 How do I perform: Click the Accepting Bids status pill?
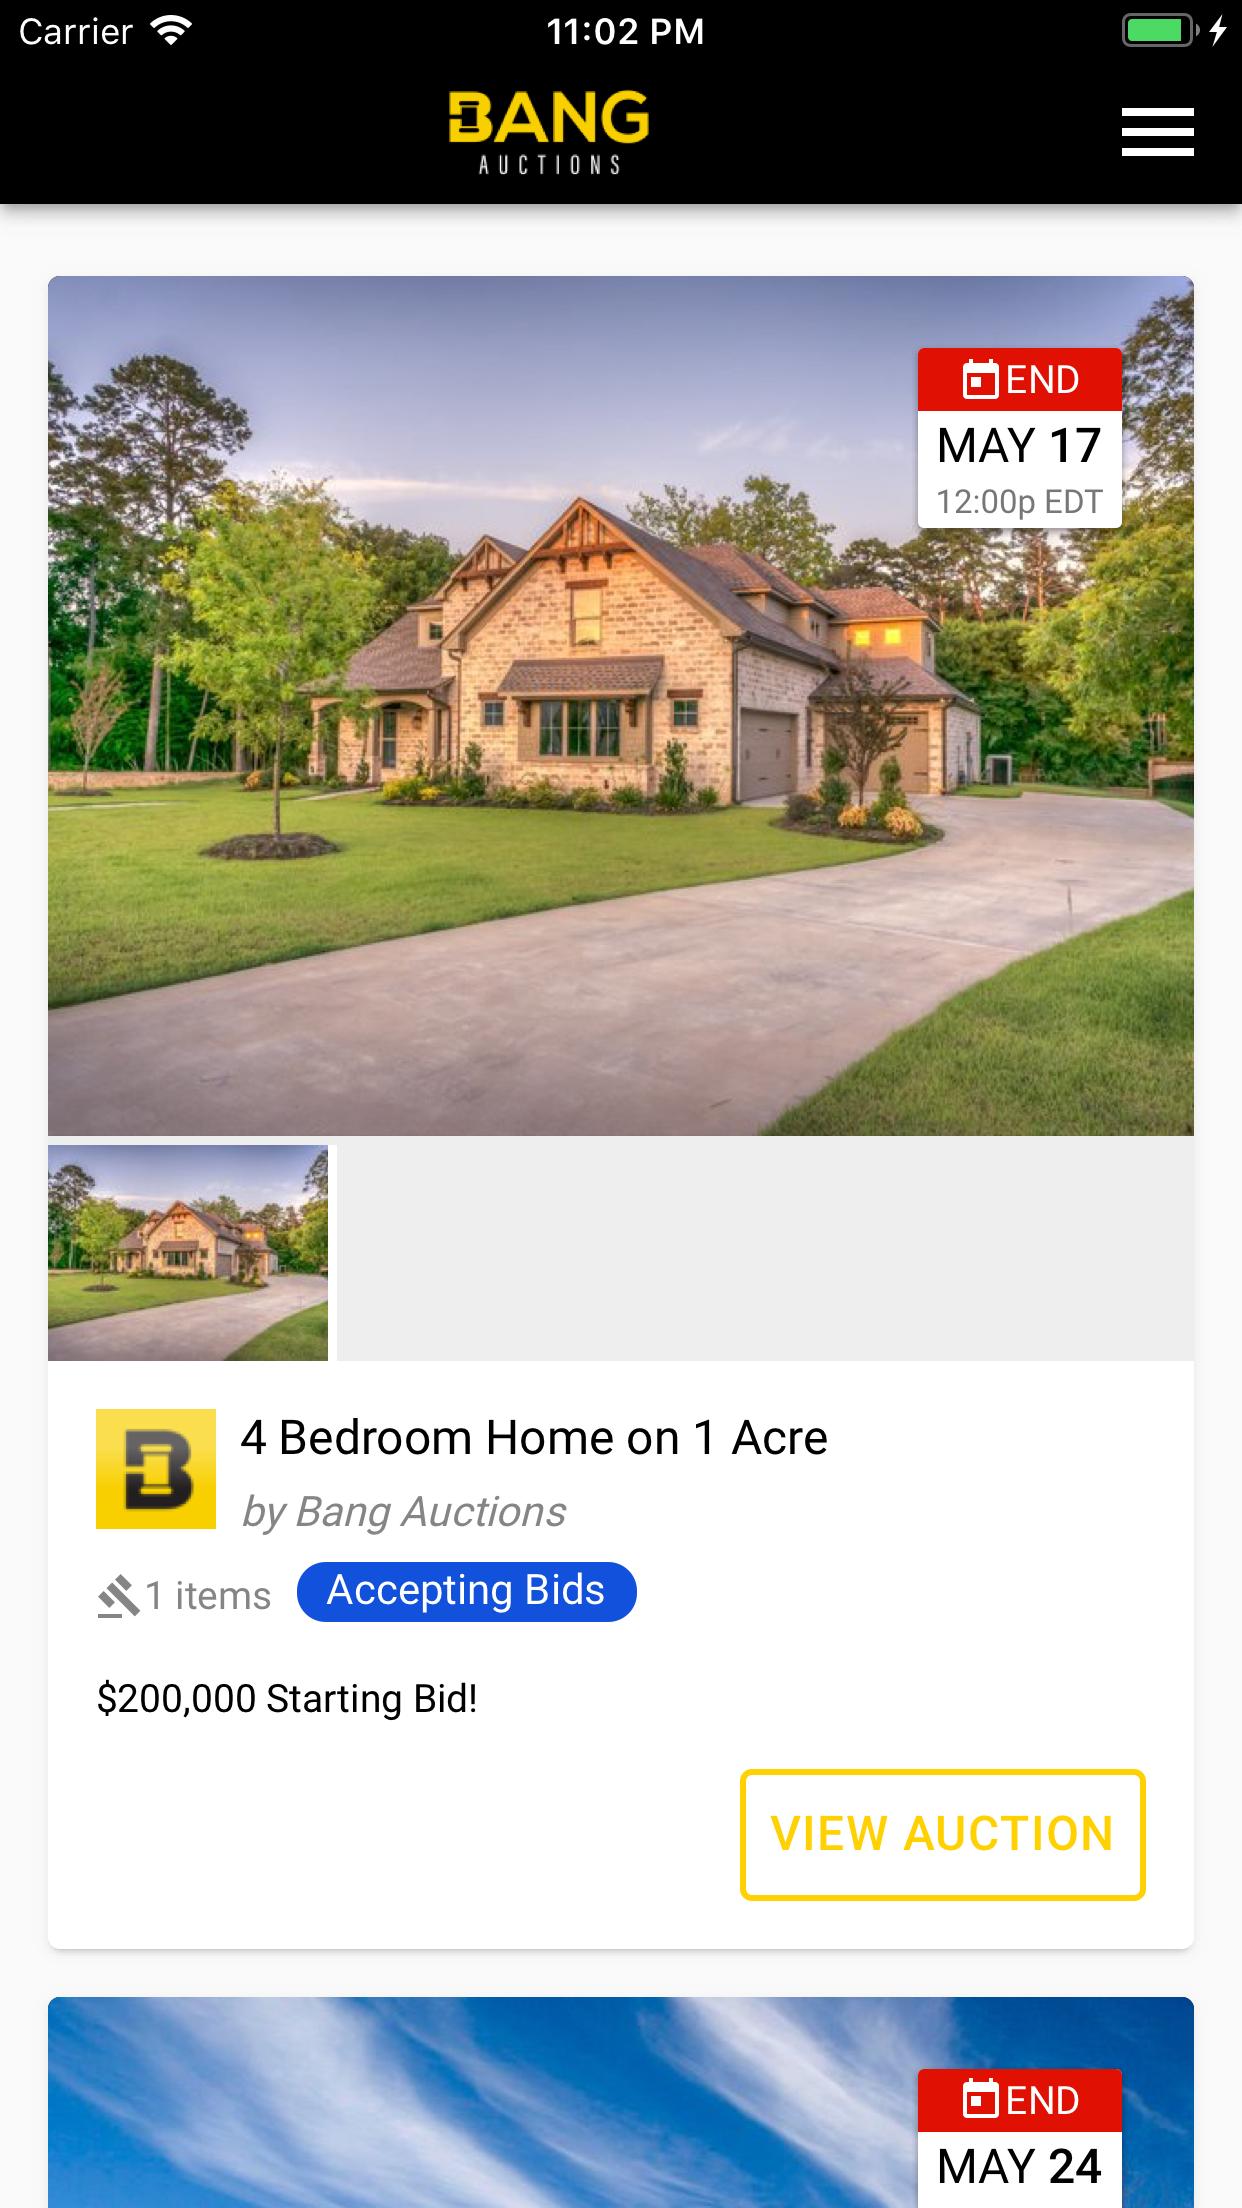point(466,1591)
